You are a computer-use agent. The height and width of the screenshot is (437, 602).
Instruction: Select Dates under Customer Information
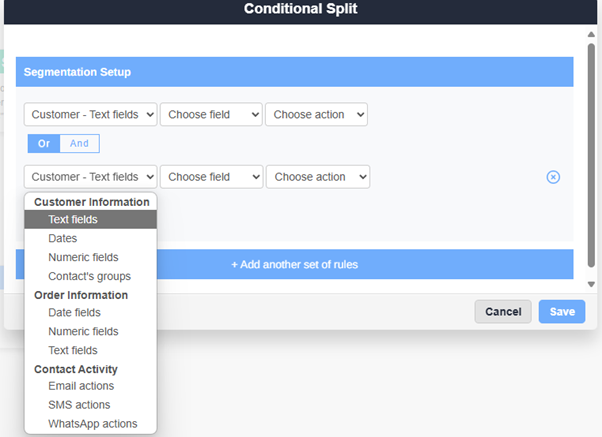coord(62,239)
